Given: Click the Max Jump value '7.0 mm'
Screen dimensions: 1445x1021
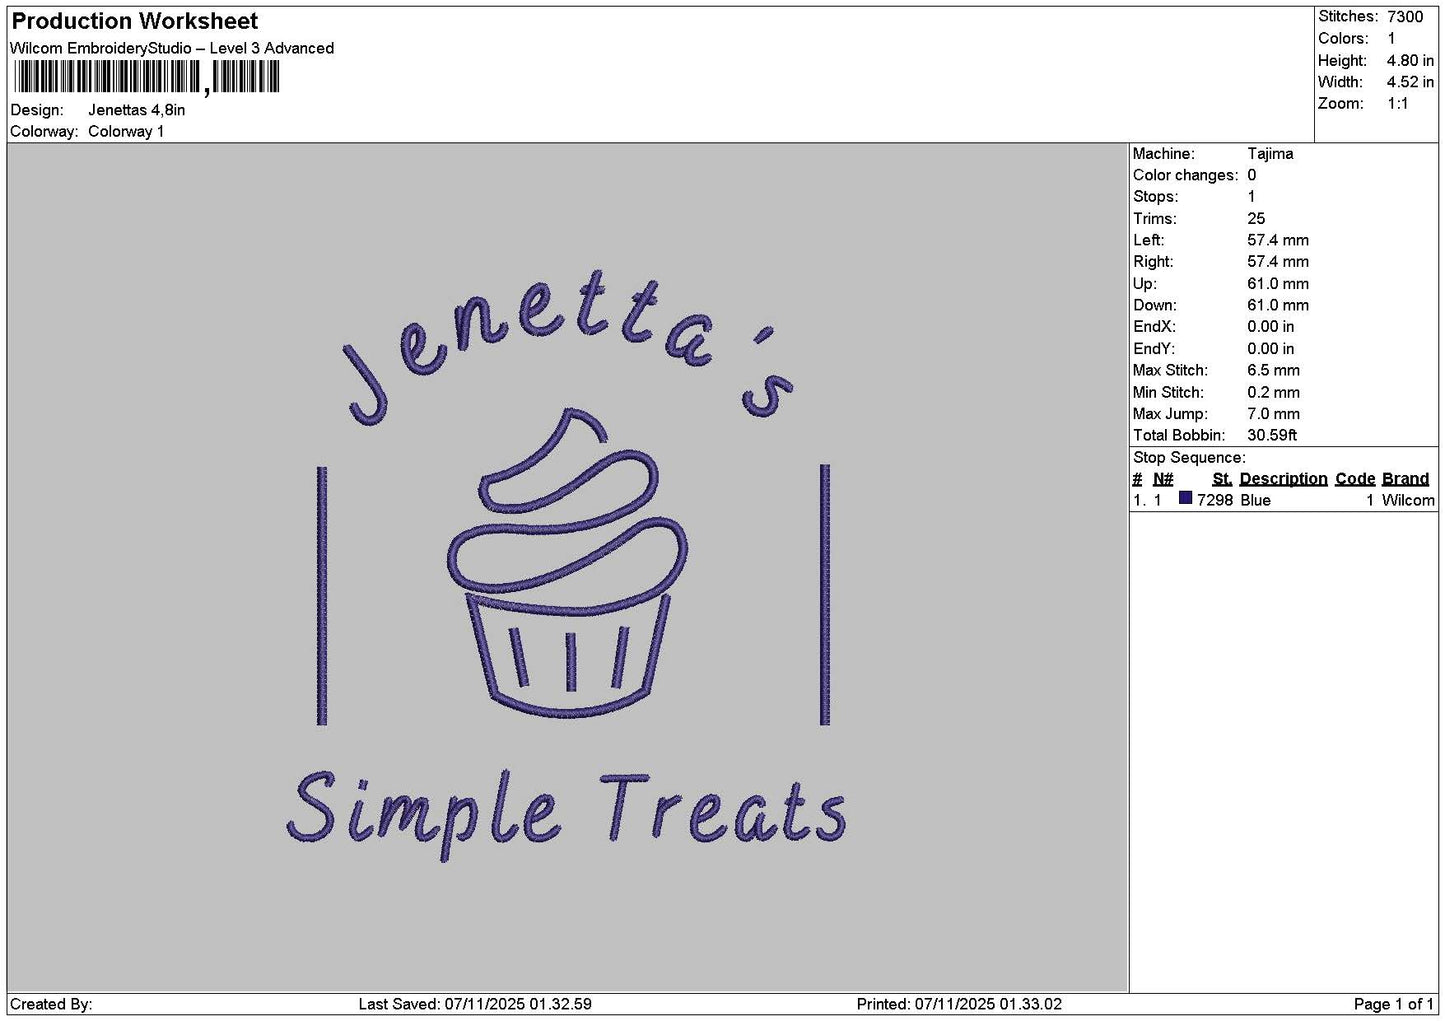Looking at the screenshot, I should [1273, 414].
